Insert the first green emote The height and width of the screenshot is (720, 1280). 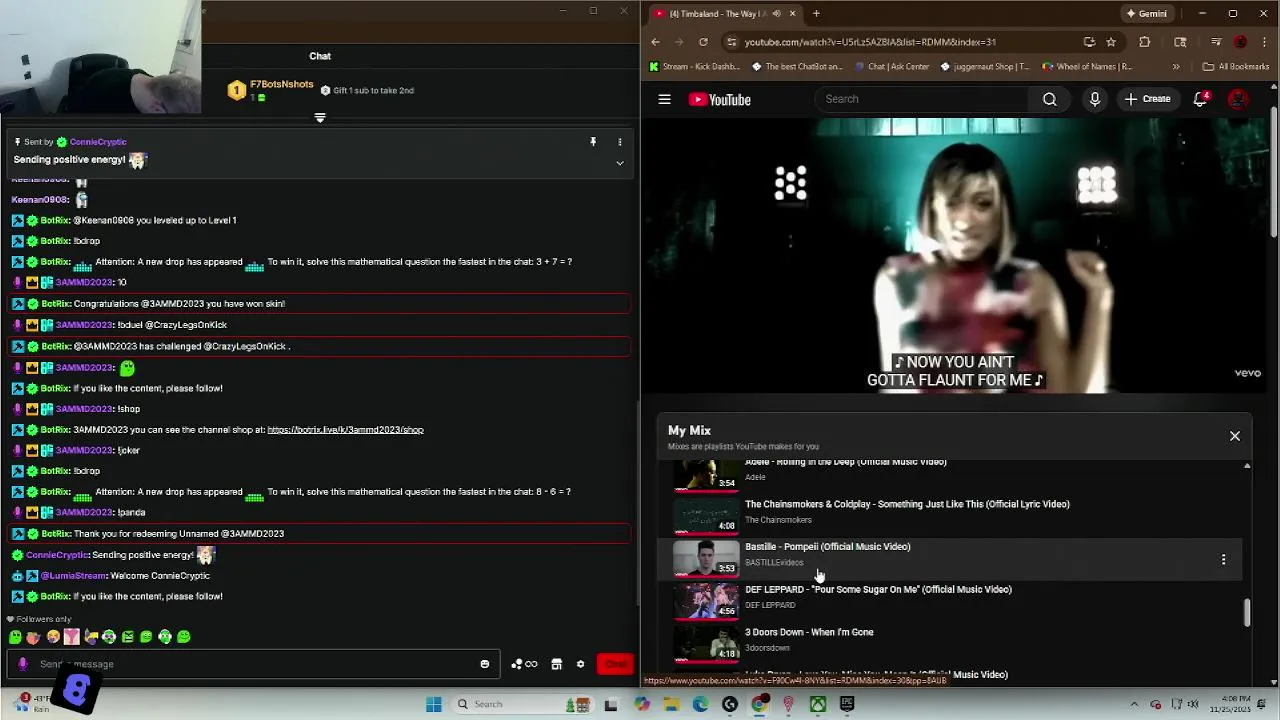15,637
